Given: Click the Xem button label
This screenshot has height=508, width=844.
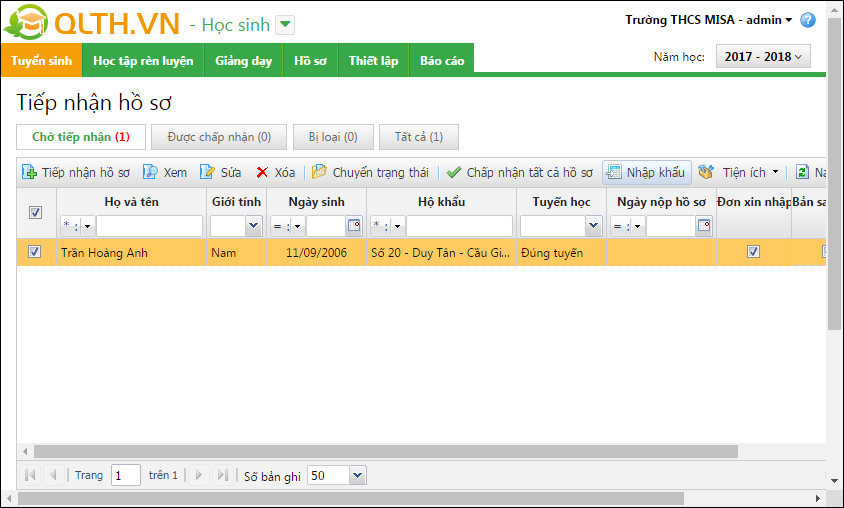Looking at the screenshot, I should tap(175, 172).
